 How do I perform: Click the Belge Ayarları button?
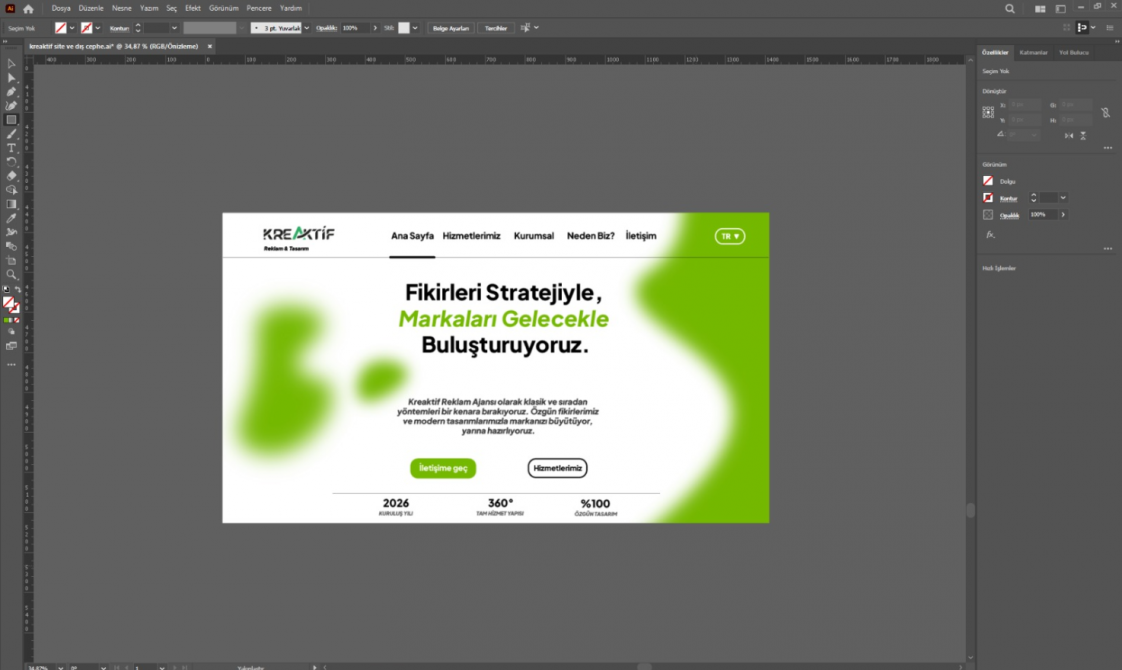(x=451, y=28)
